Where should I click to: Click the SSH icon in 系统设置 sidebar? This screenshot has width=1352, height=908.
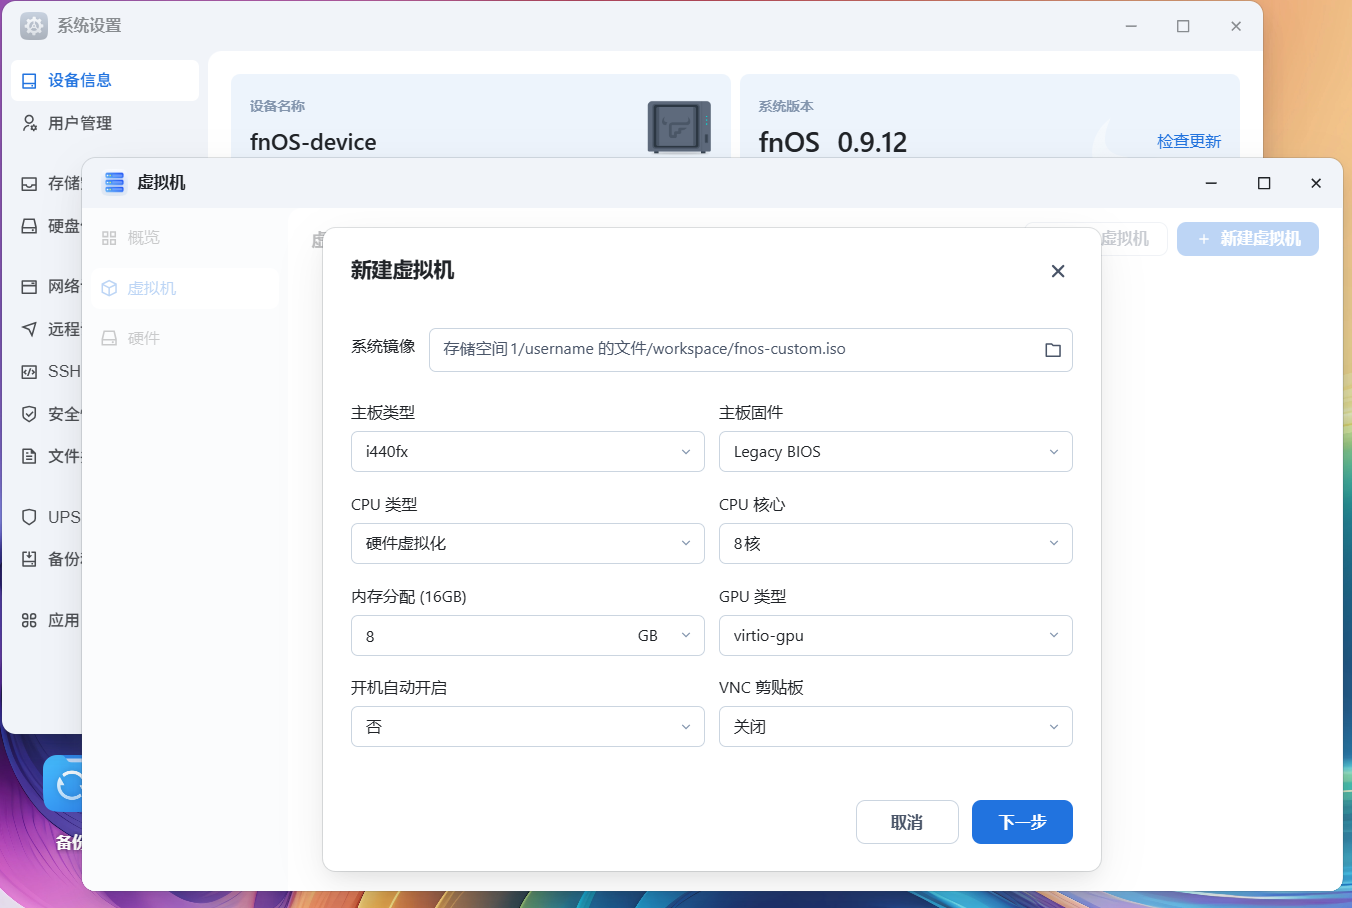point(29,372)
